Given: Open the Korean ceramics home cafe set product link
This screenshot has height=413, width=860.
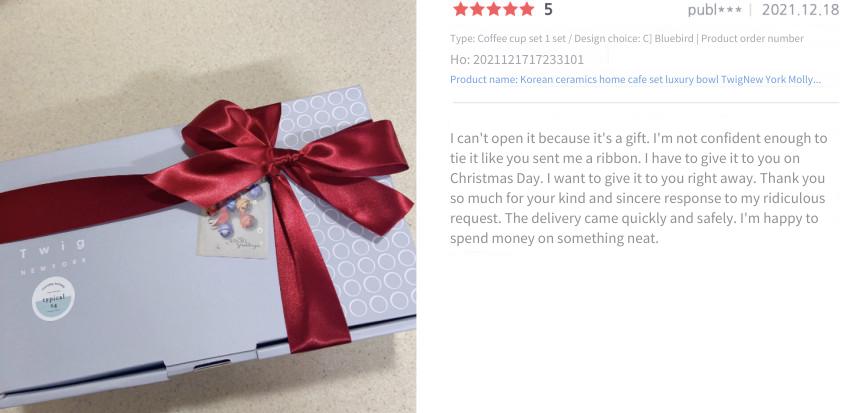Looking at the screenshot, I should pos(635,80).
